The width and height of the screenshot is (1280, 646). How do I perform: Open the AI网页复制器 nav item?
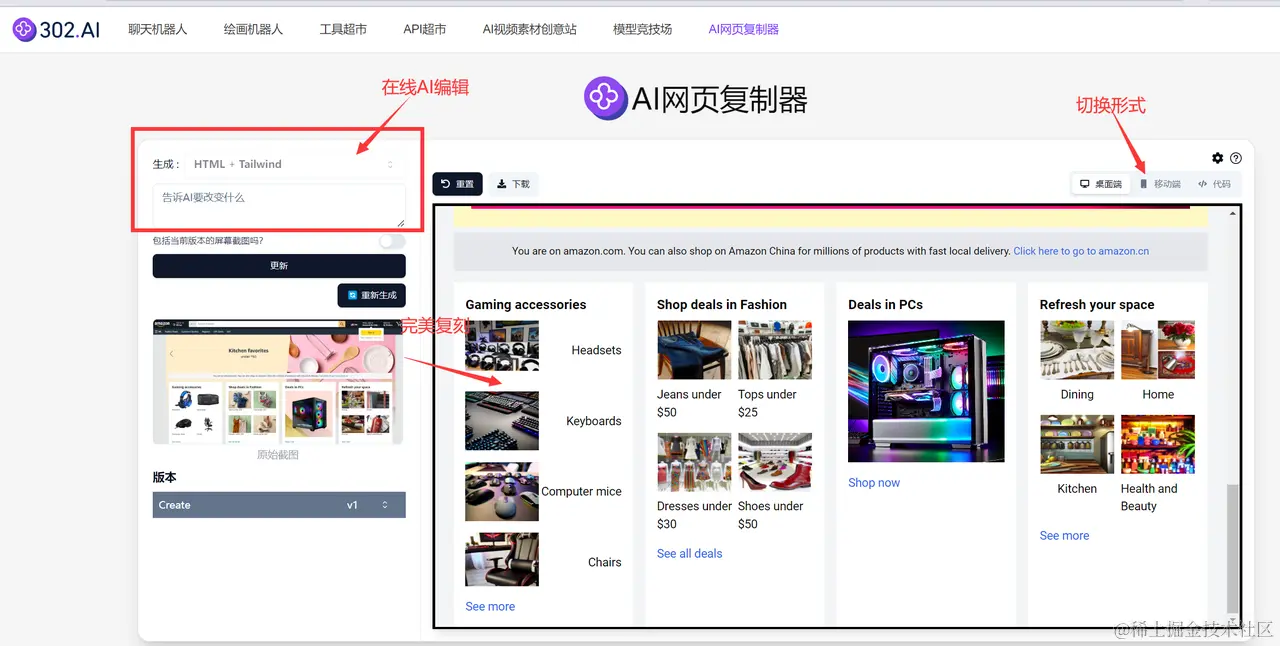pyautogui.click(x=743, y=29)
